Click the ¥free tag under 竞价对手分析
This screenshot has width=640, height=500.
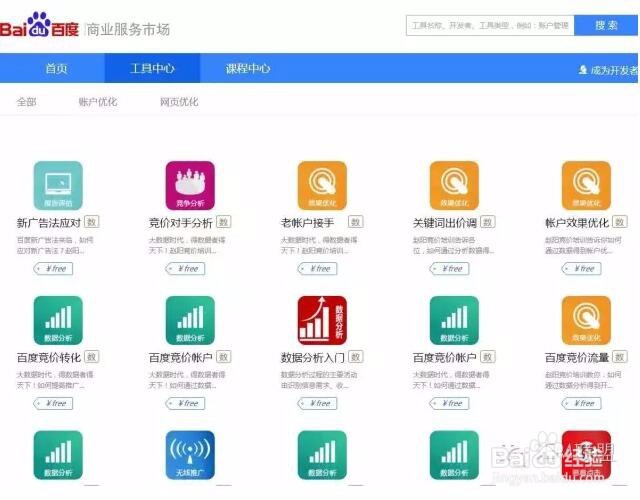point(186,269)
